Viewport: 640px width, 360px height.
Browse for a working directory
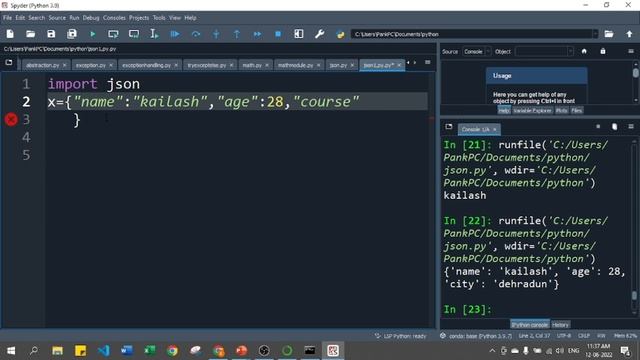pos(609,34)
